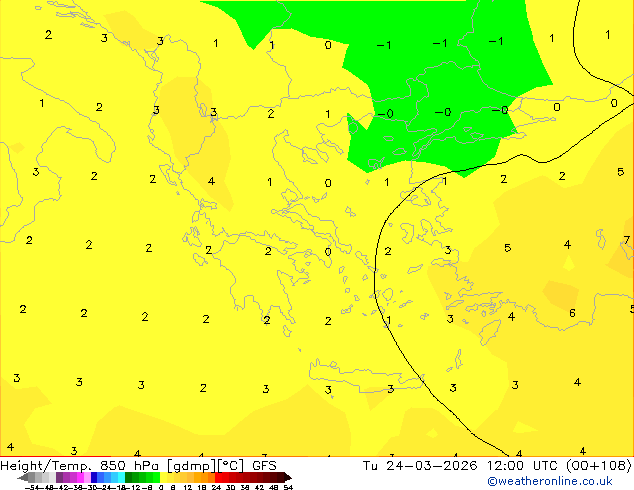This screenshot has width=634, height=490.
Task: Pick the magenta legend swatch
Action: click(x=80, y=478)
